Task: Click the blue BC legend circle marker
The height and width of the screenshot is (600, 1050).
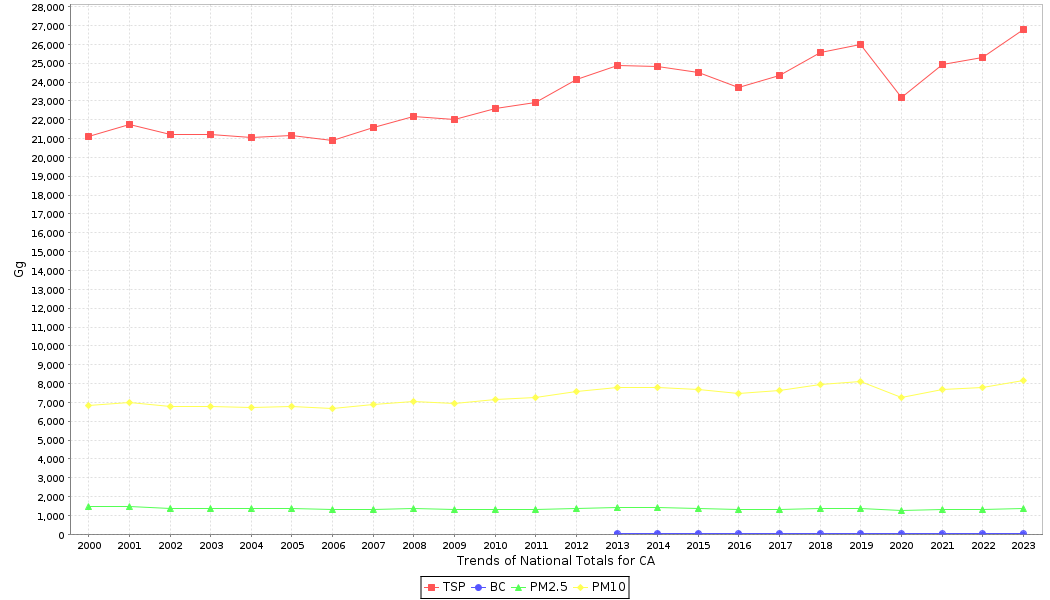Action: click(478, 587)
